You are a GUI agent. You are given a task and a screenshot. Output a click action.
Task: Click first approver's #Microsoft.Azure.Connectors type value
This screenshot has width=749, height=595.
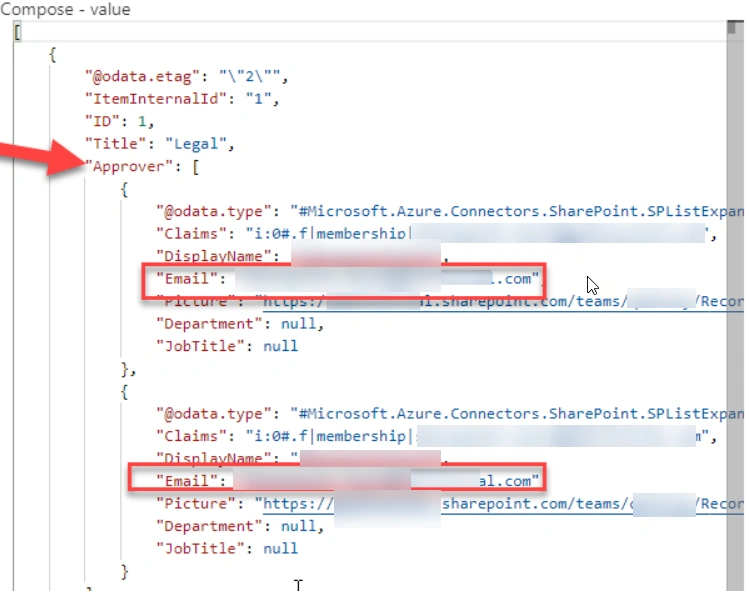coord(517,211)
